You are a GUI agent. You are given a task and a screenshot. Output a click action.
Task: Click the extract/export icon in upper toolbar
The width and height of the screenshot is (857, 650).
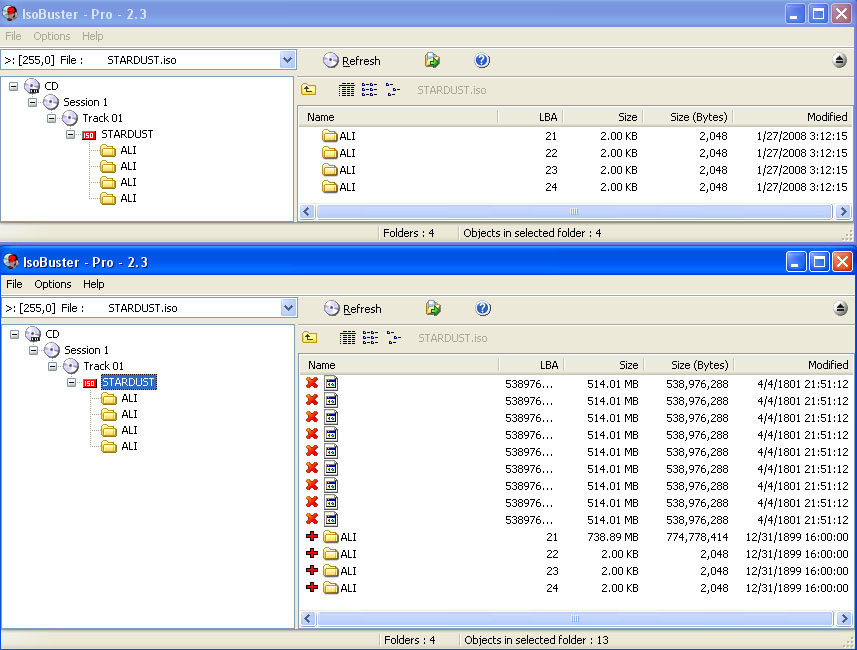tap(432, 60)
